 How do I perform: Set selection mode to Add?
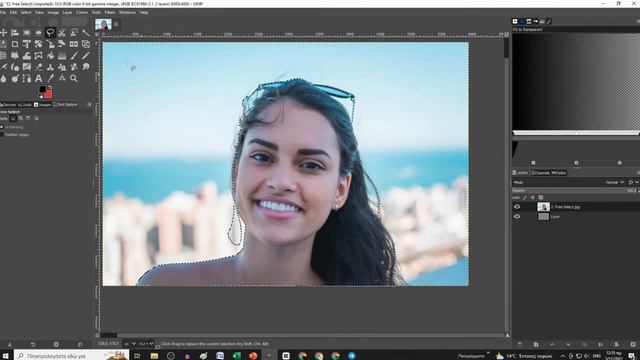tap(20, 118)
